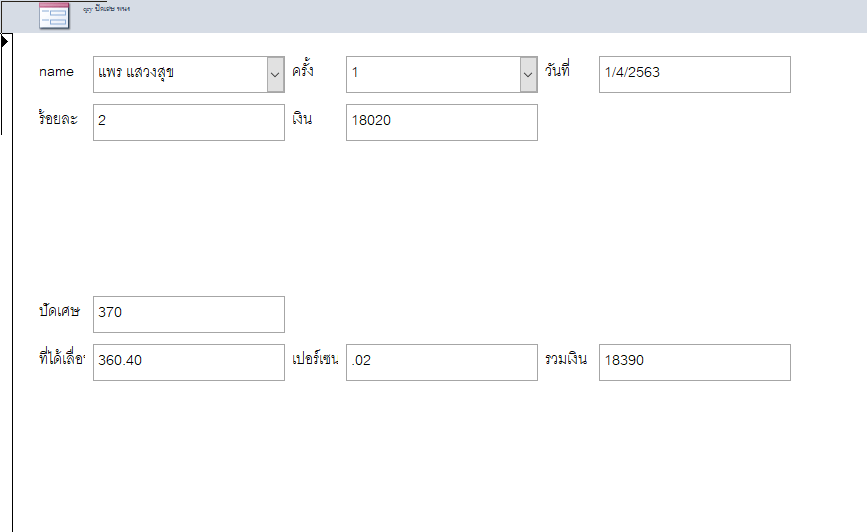This screenshot has height=532, width=867.
Task: Click the form title text in header
Action: [x=107, y=8]
